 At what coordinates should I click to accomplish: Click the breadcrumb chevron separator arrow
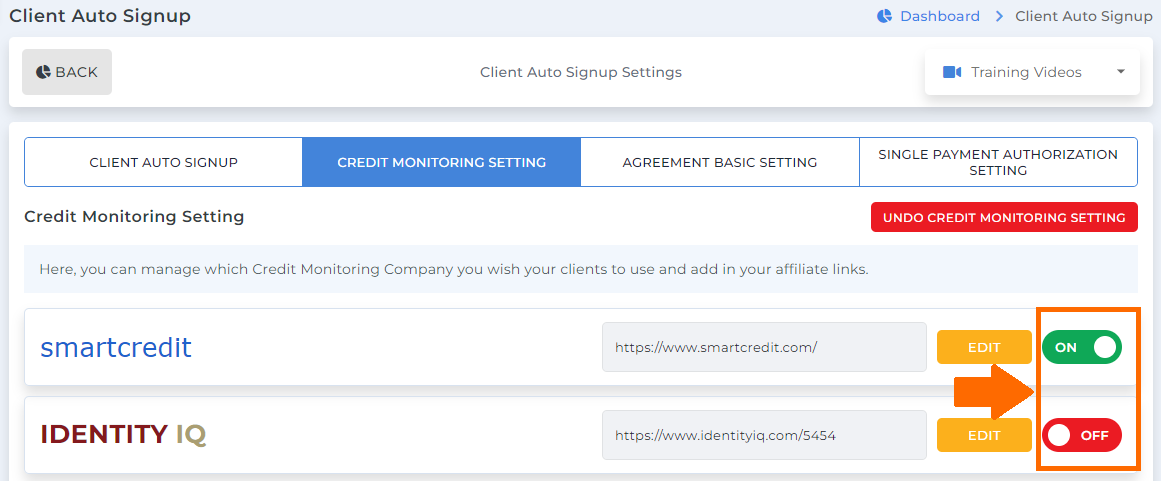(998, 16)
